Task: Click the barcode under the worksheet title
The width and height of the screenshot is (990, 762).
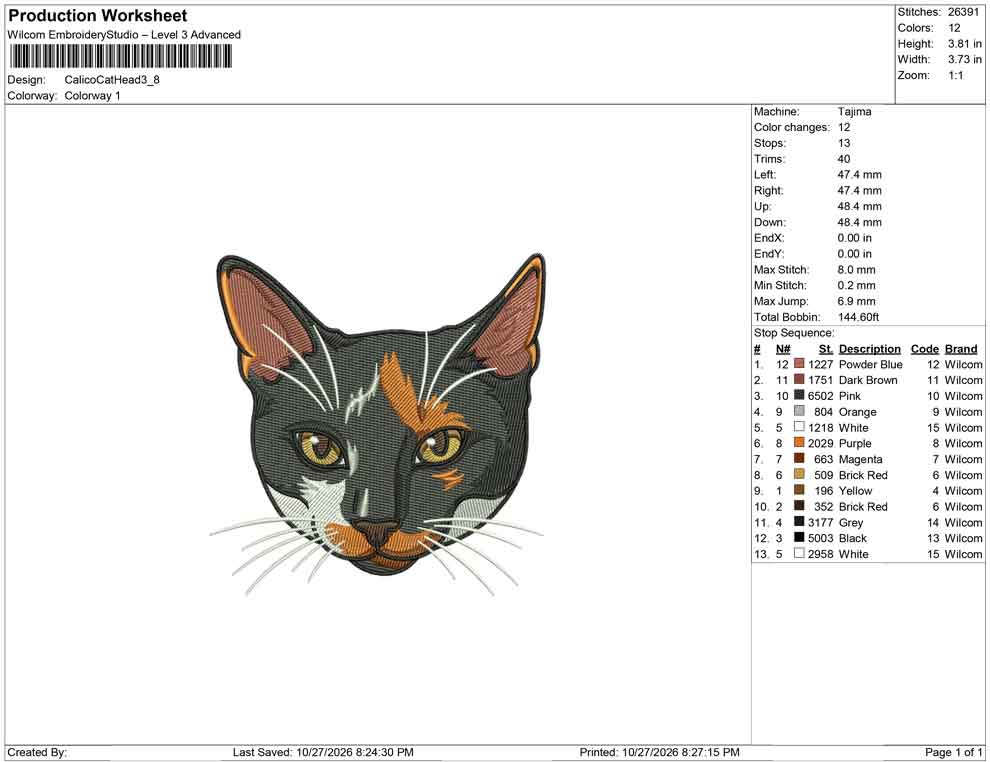Action: coord(120,57)
